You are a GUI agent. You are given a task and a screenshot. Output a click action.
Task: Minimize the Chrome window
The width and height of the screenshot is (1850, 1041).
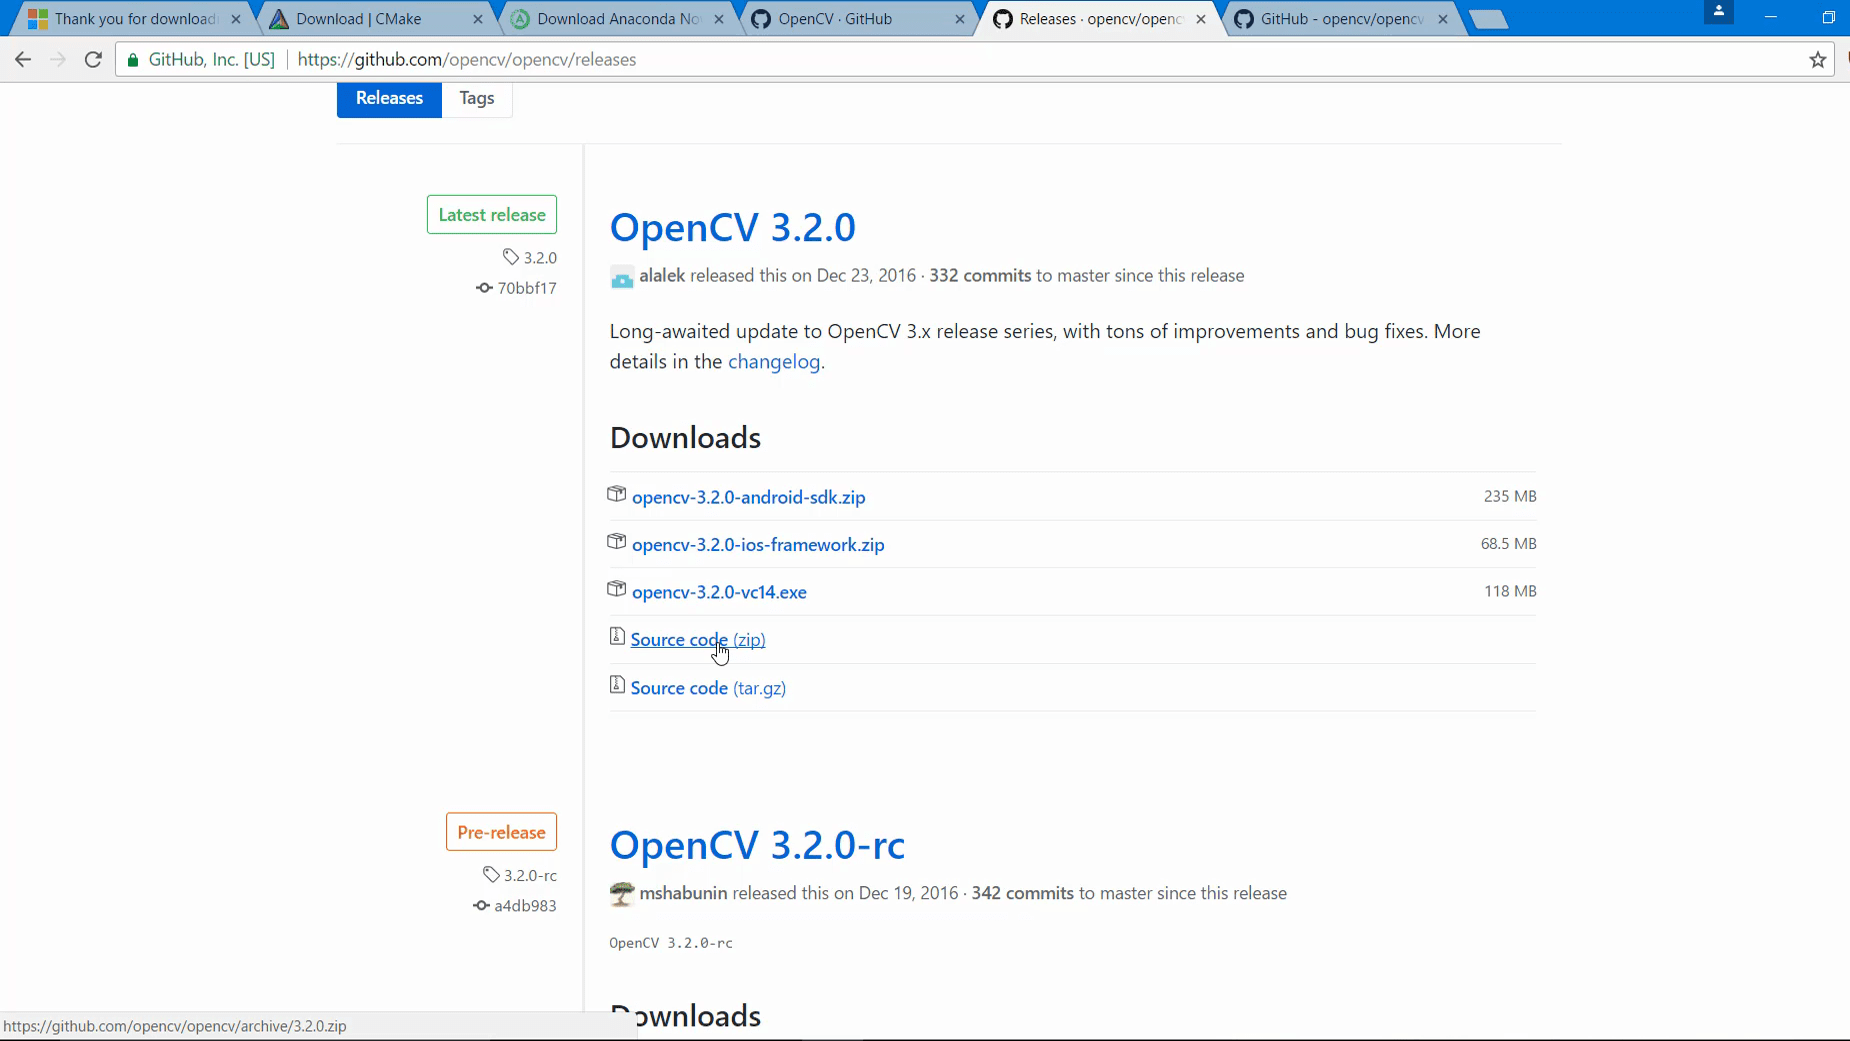(1771, 17)
